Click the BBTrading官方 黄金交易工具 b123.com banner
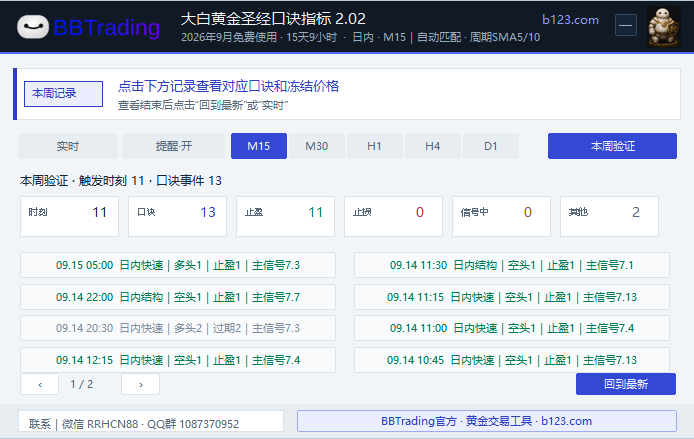The width and height of the screenshot is (694, 439). [486, 421]
